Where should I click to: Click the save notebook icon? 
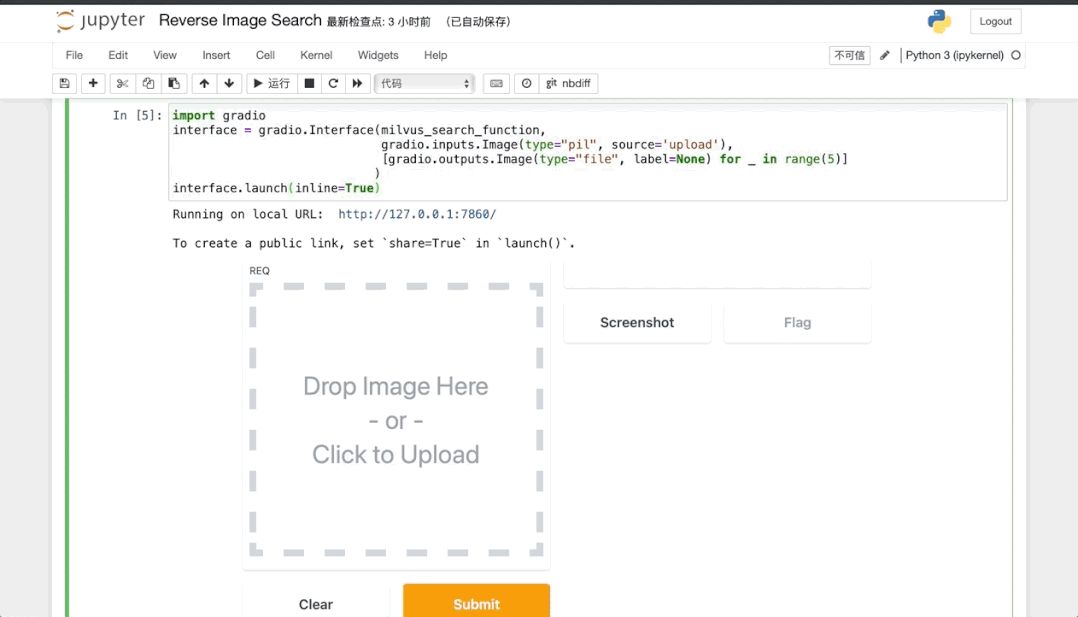[65, 84]
